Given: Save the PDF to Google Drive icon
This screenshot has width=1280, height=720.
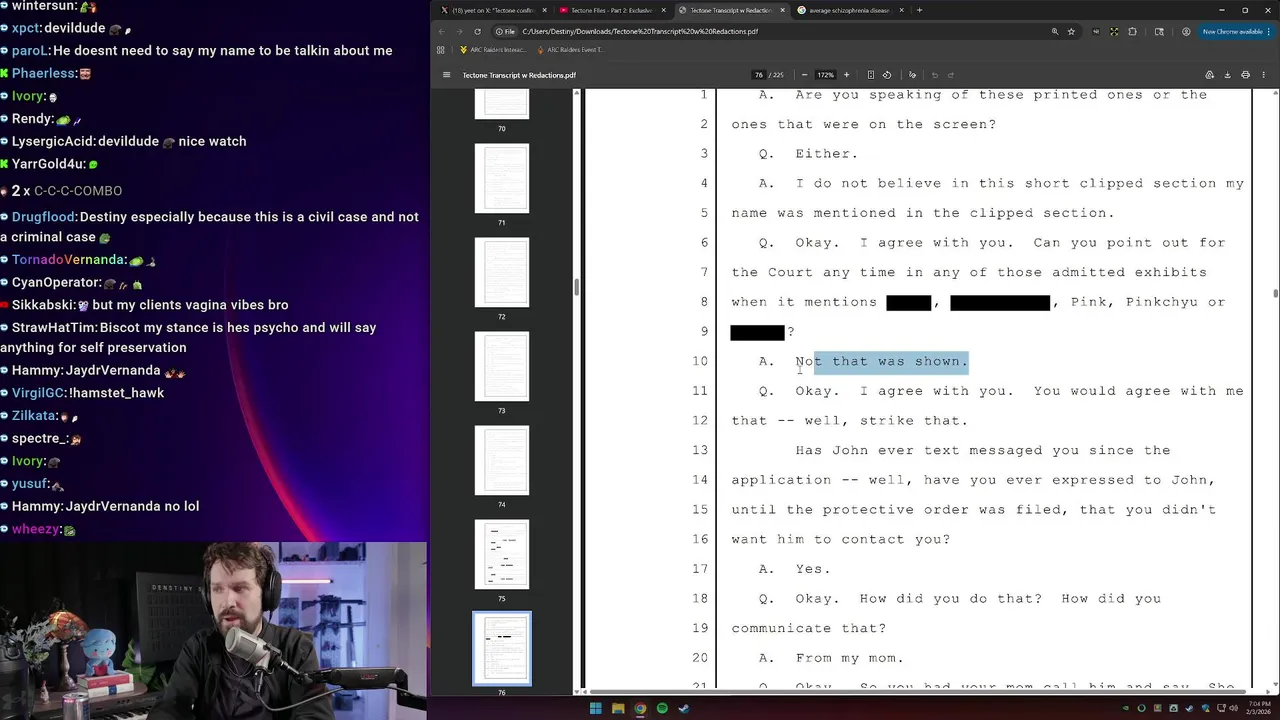Looking at the screenshot, I should 1209,75.
